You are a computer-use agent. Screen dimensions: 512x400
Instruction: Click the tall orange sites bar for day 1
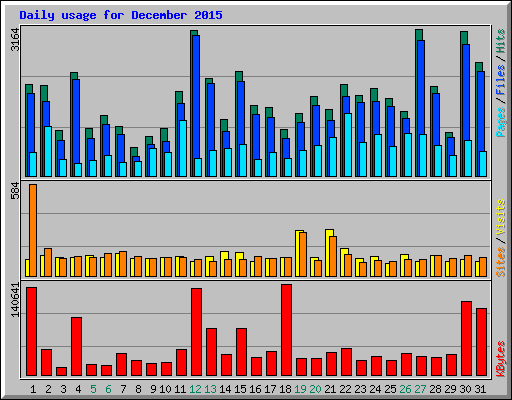33,230
